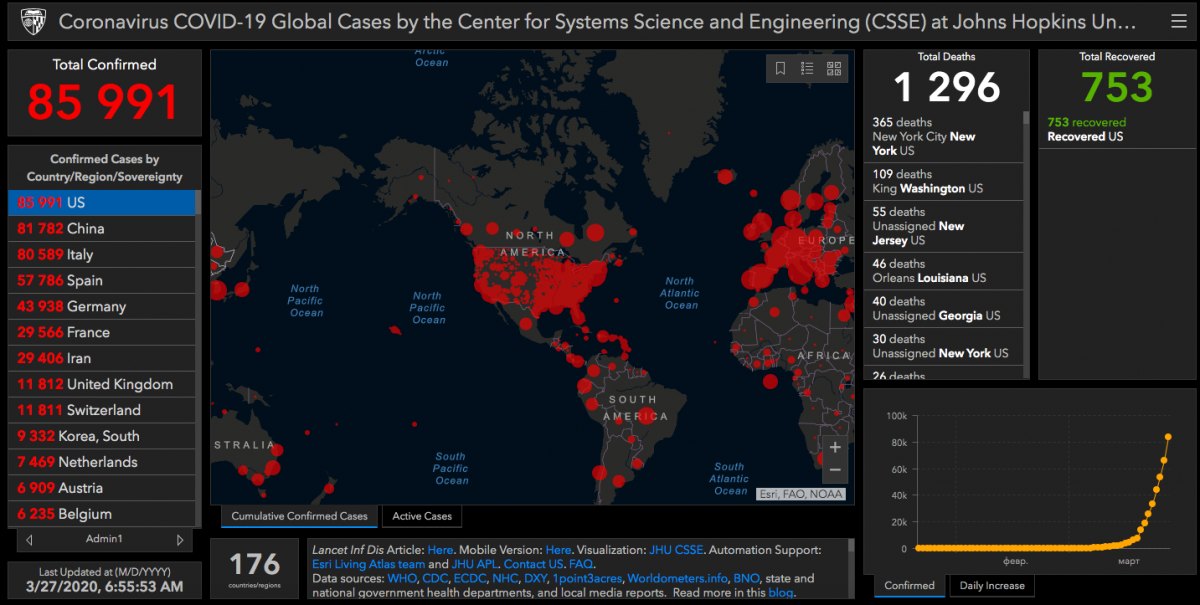The width and height of the screenshot is (1200, 605).
Task: Select Austria in the country list
Action: [101, 488]
